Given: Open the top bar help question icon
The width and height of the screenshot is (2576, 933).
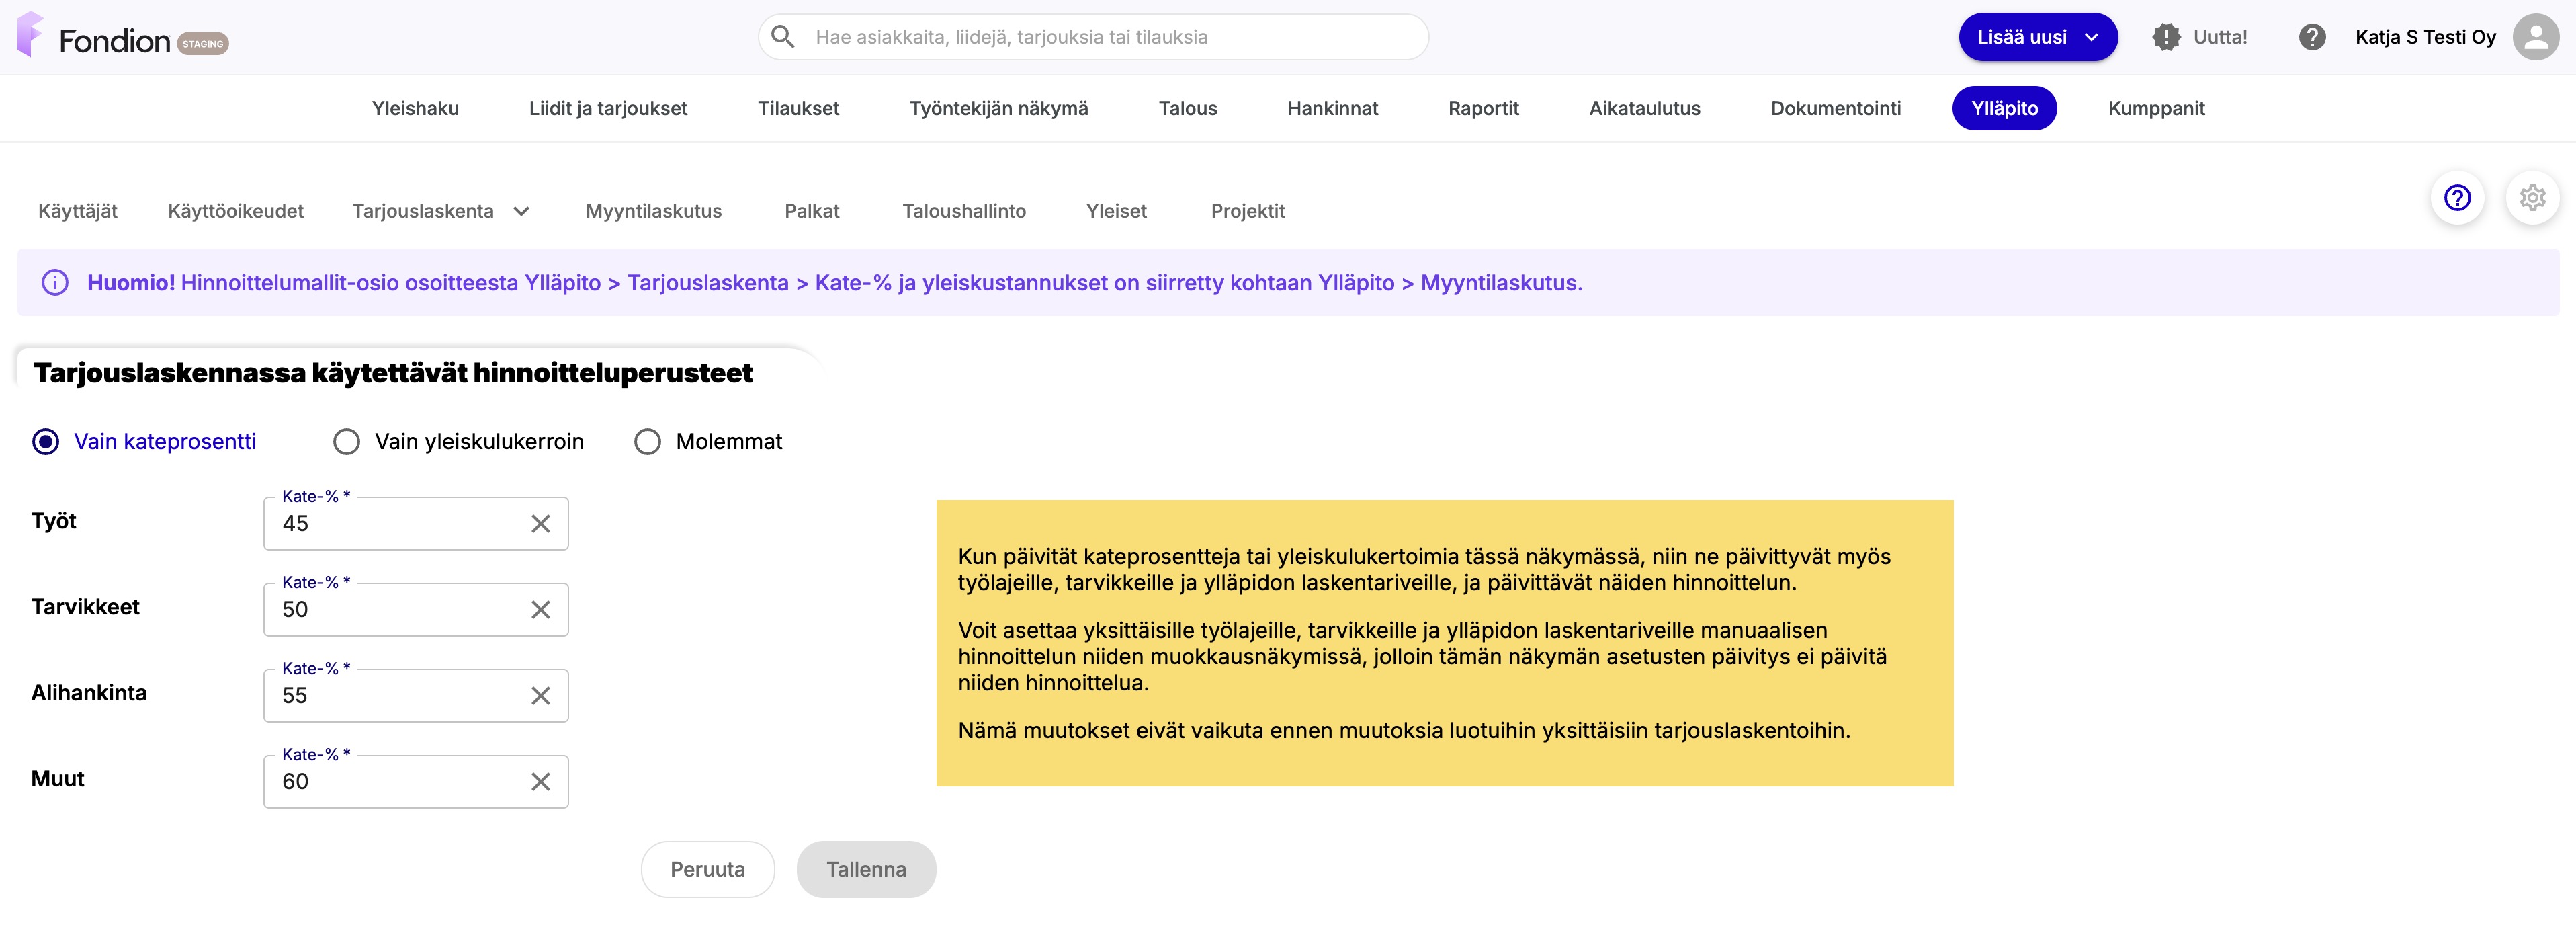Looking at the screenshot, I should 2311,37.
